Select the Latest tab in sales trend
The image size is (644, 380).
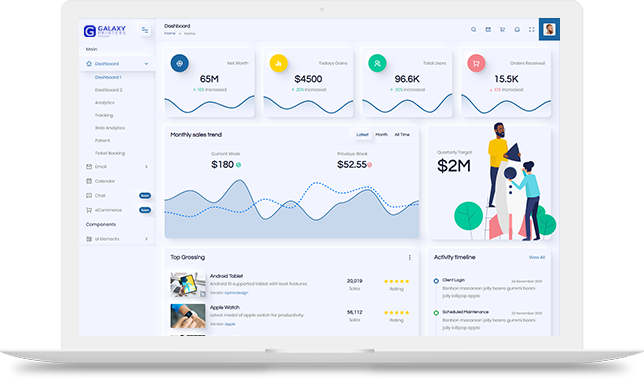(362, 135)
